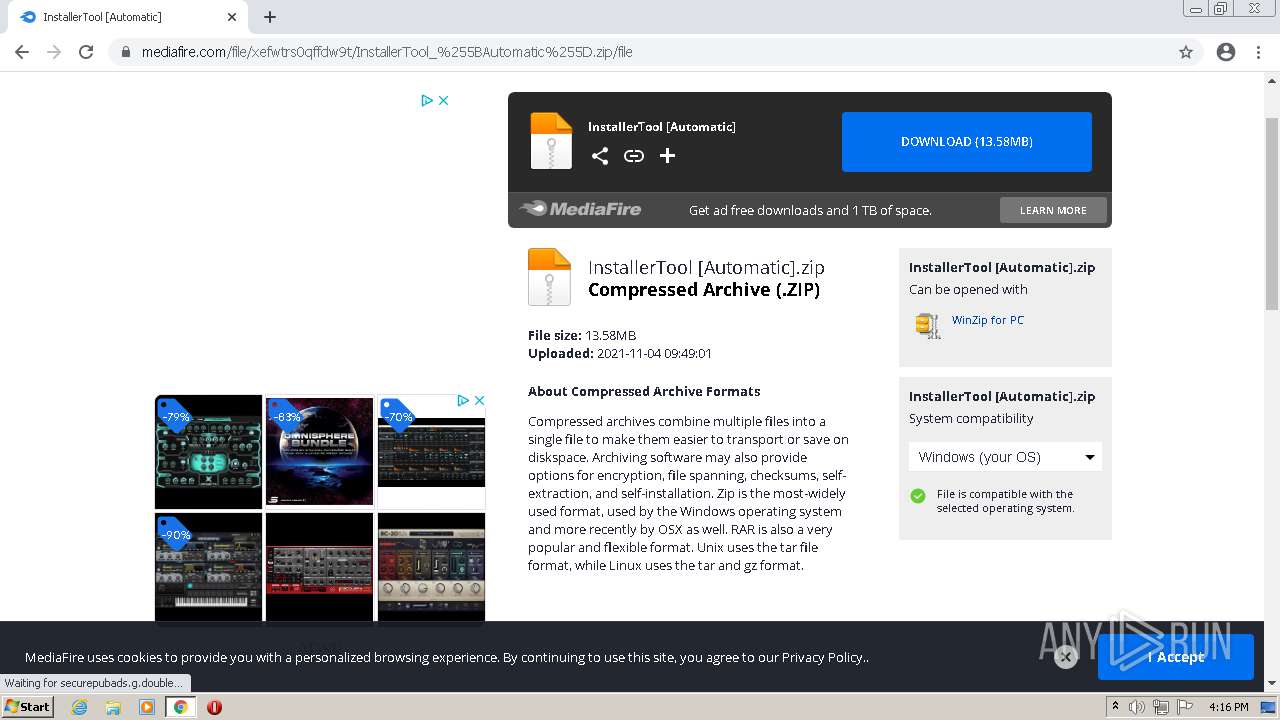The image size is (1280, 720).
Task: Click the volume icon in the system tray
Action: (x=1137, y=707)
